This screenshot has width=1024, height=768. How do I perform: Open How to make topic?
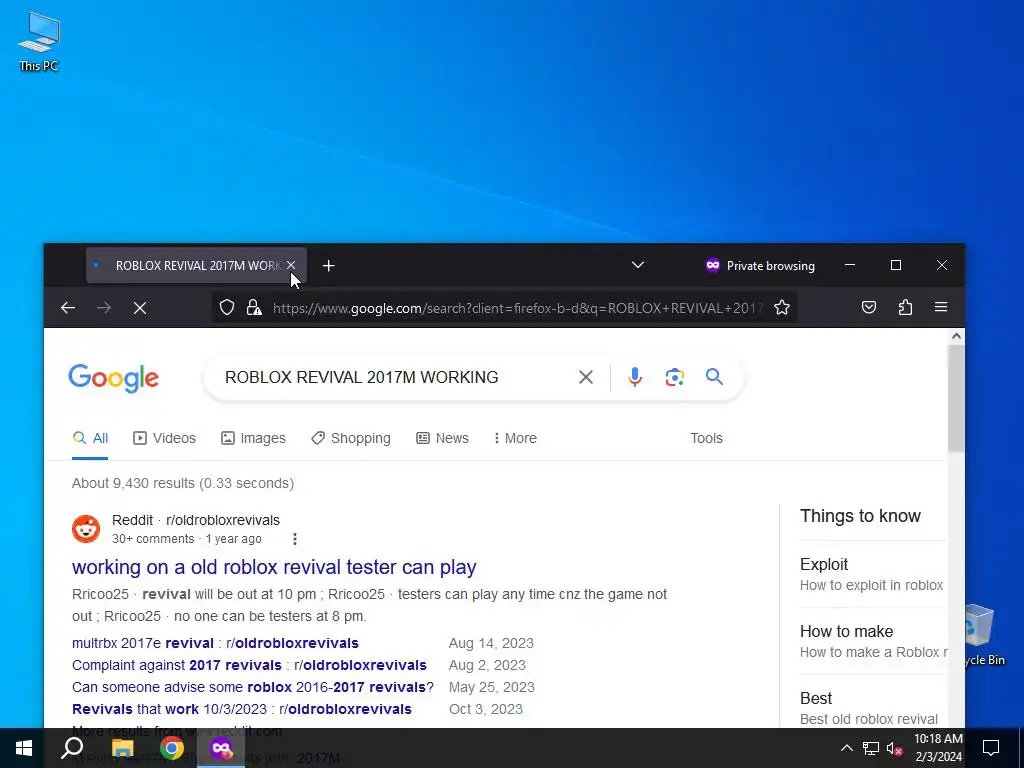pos(872,641)
